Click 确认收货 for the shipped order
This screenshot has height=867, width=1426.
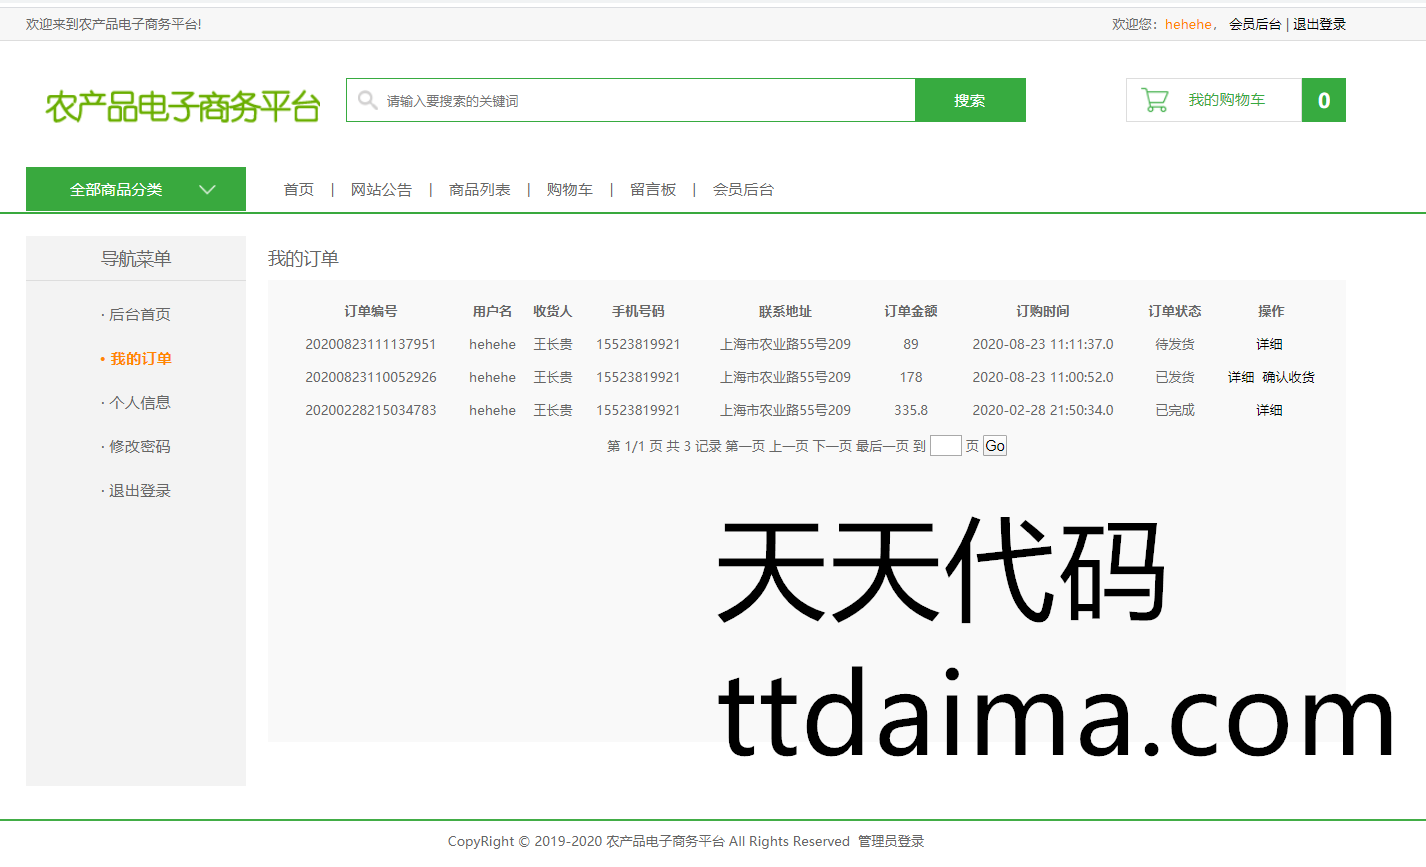1288,377
